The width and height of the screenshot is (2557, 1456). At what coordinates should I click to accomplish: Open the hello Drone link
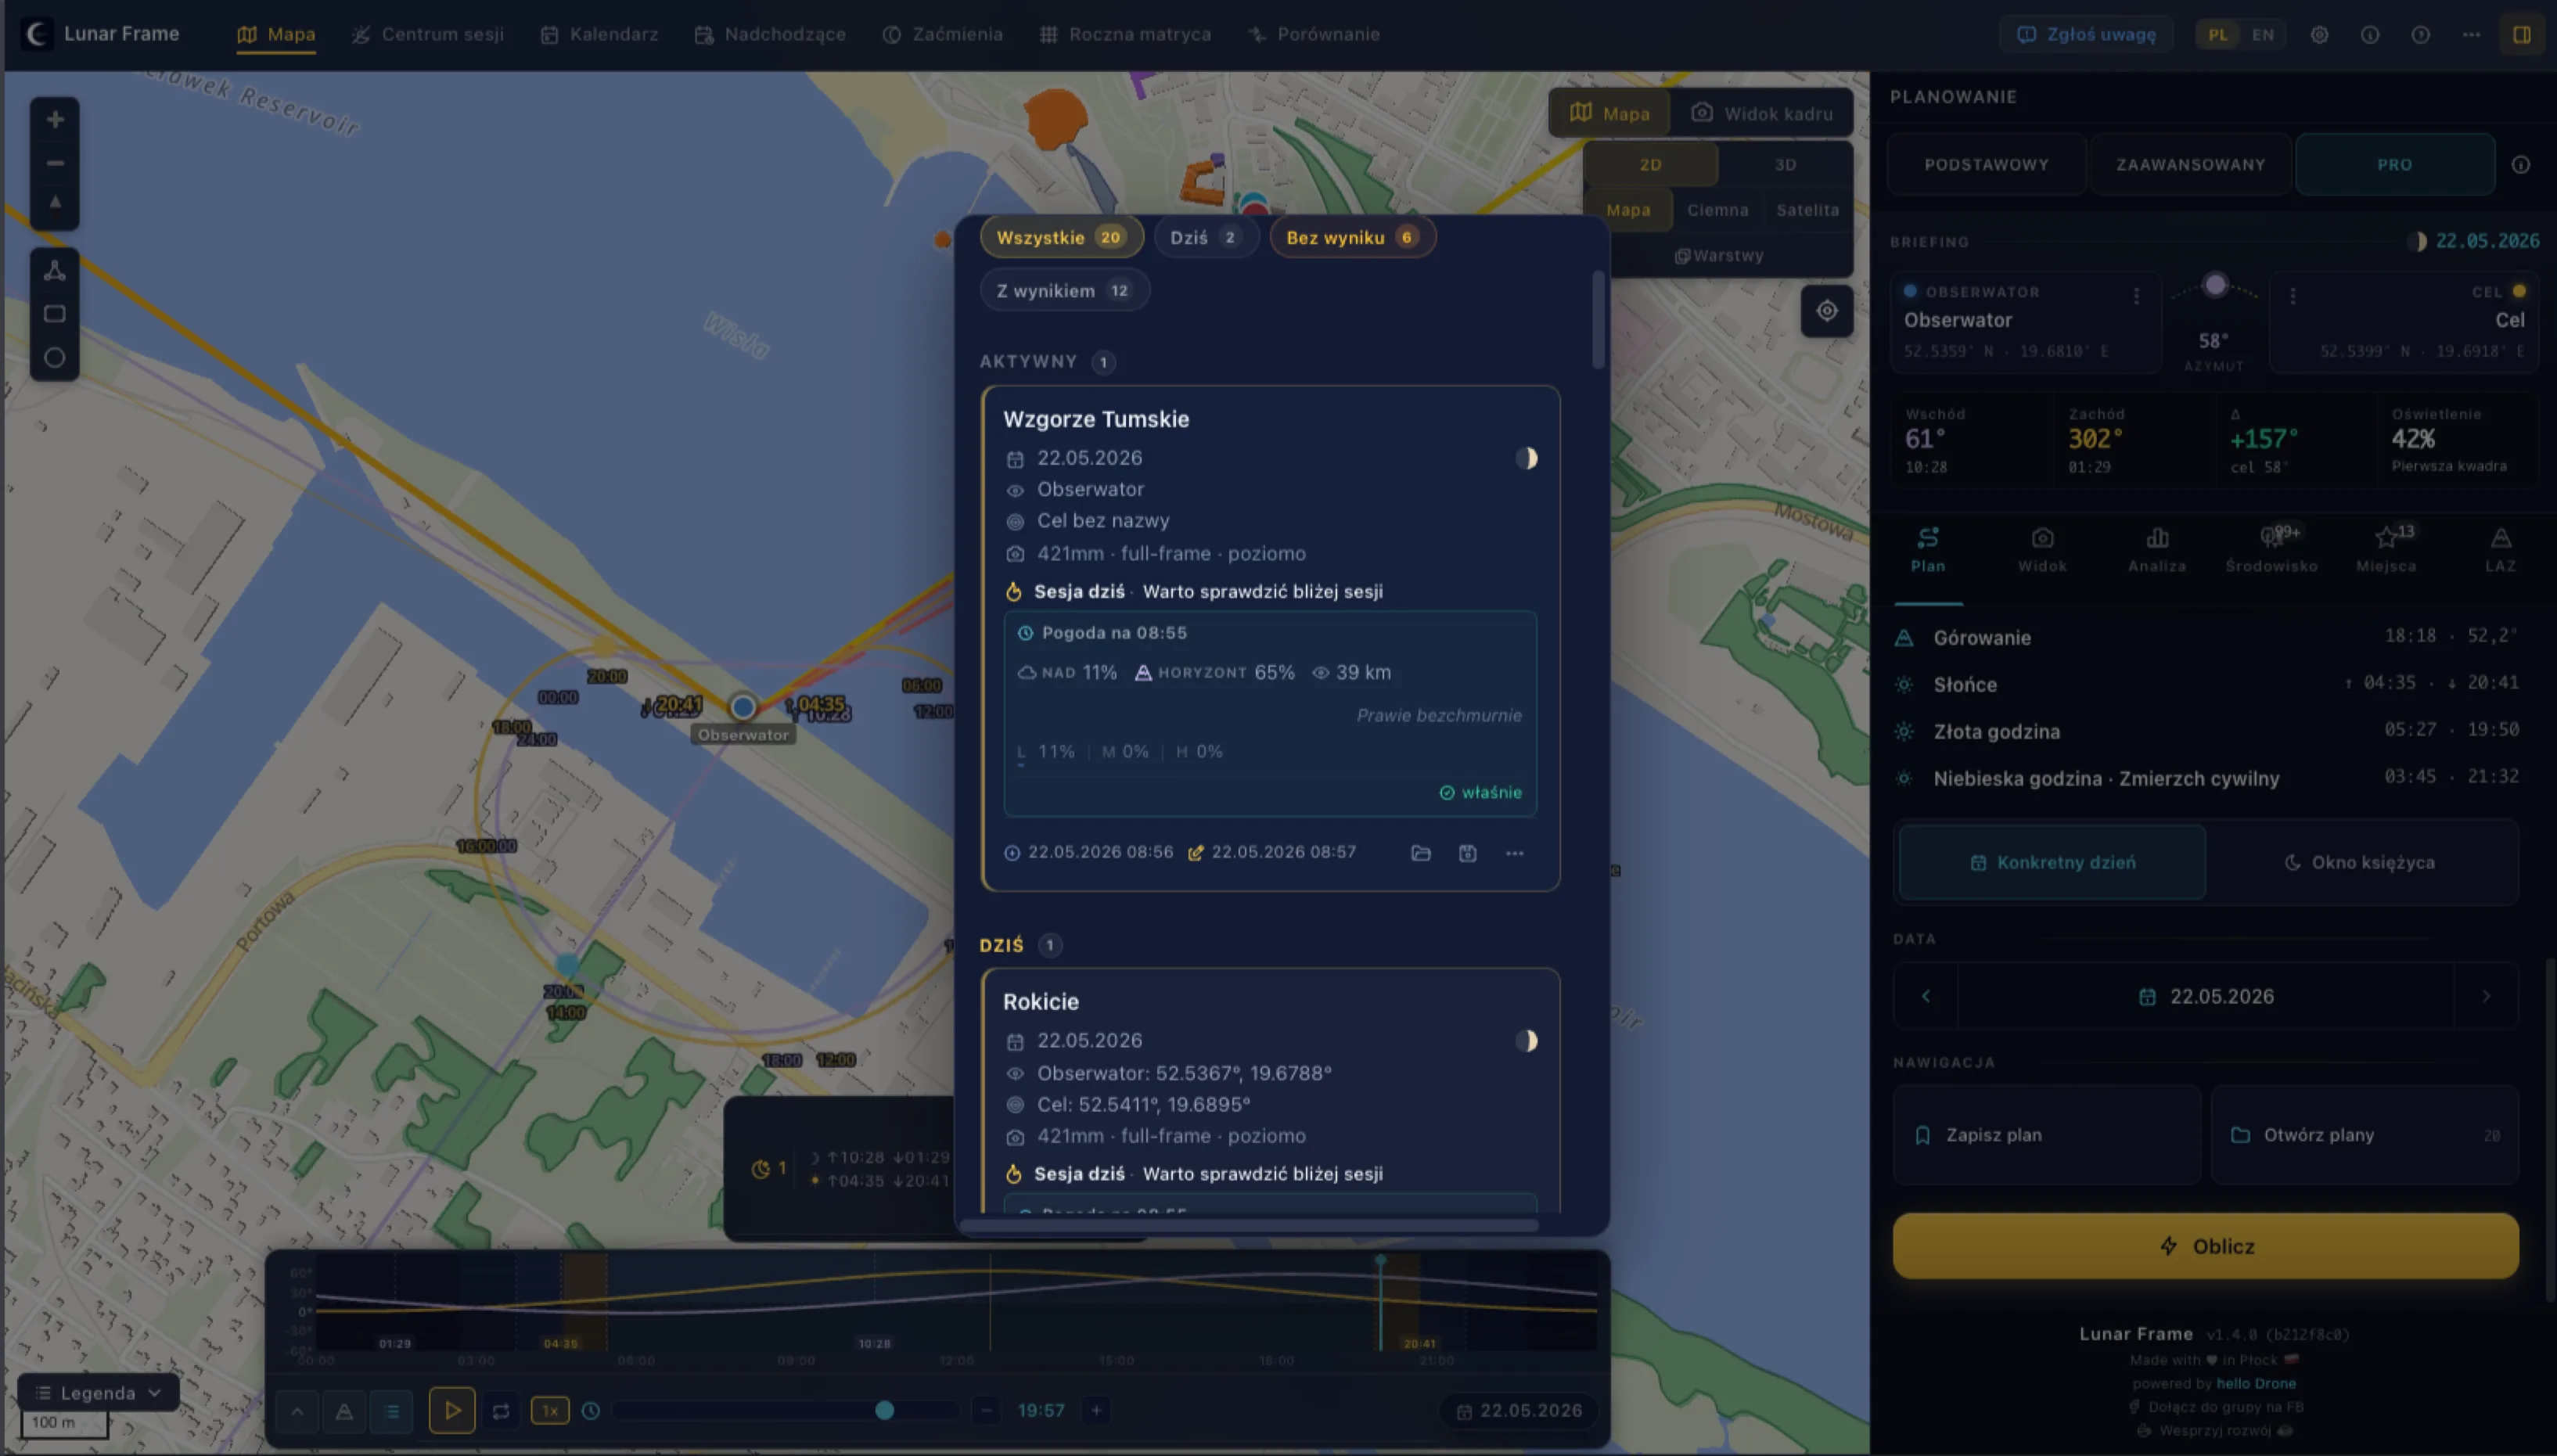coord(2256,1384)
